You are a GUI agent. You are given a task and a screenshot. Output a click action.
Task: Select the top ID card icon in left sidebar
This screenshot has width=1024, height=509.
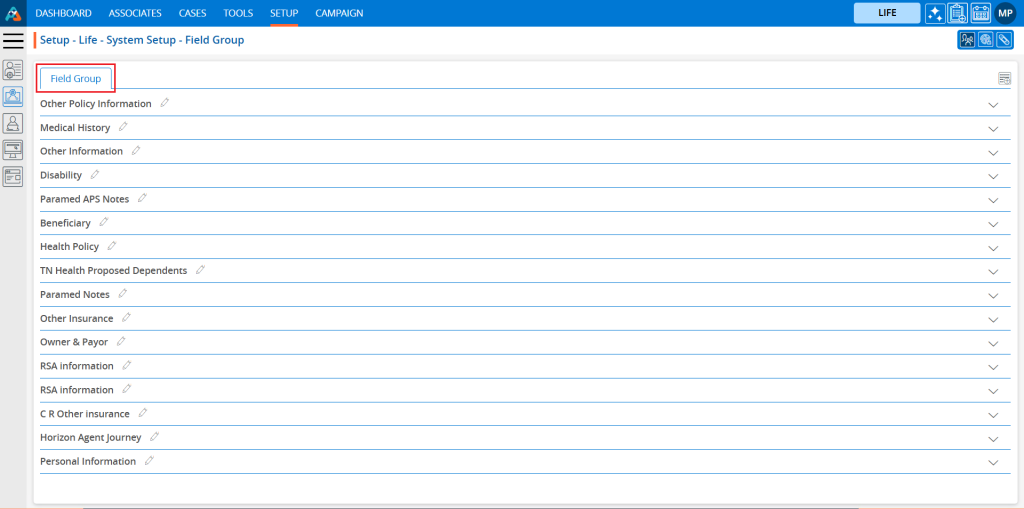tap(13, 70)
